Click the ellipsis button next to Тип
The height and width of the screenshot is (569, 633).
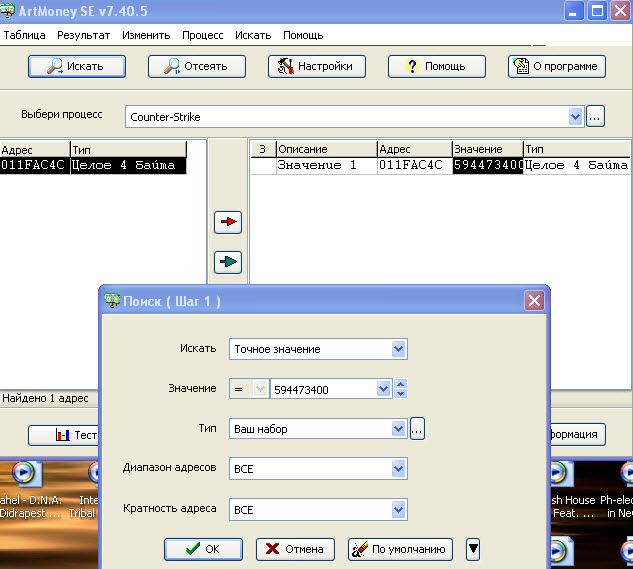[x=417, y=429]
